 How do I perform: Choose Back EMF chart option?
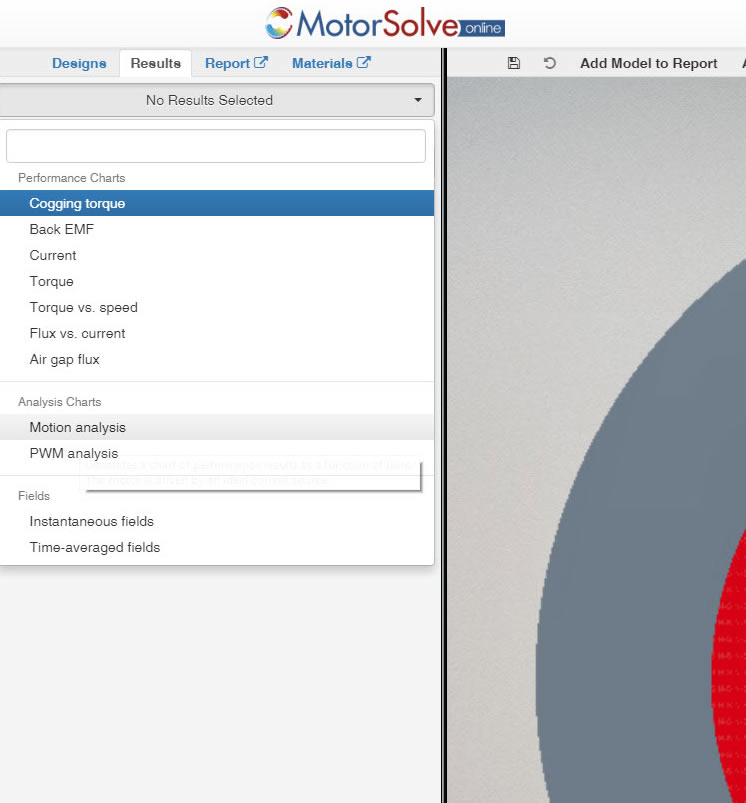coord(217,229)
